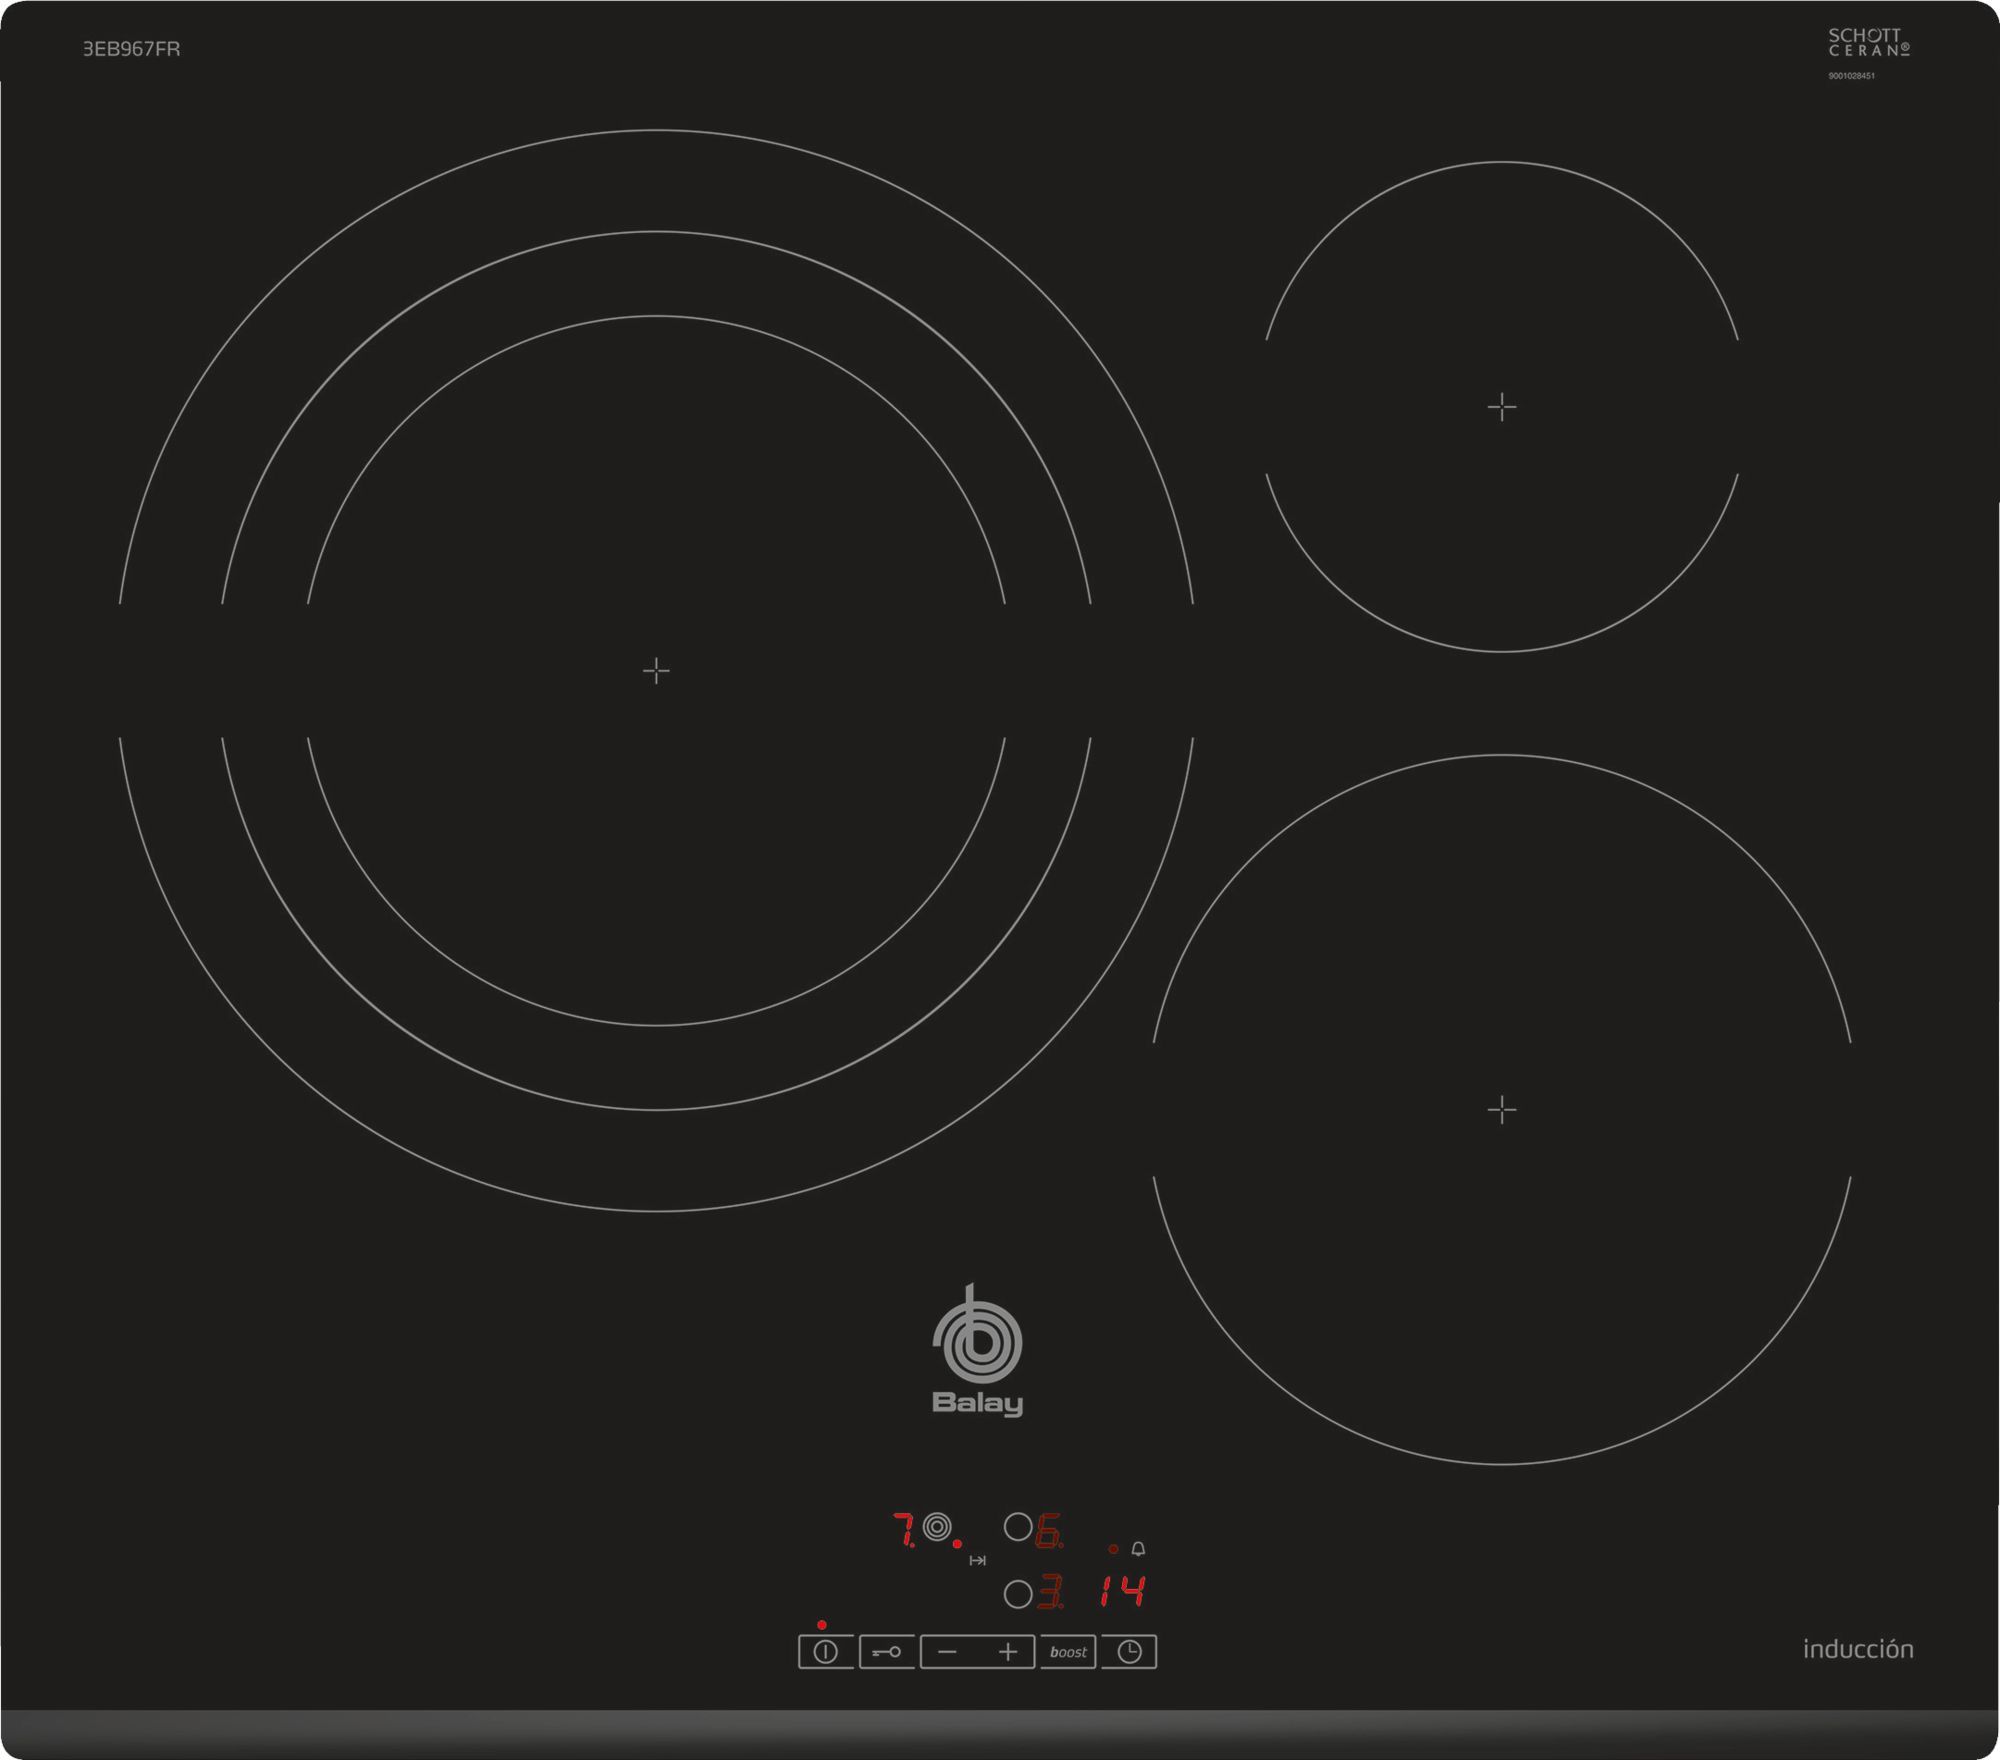Select the lower single-circle zone selector
The image size is (2000, 1760).
point(1018,1594)
